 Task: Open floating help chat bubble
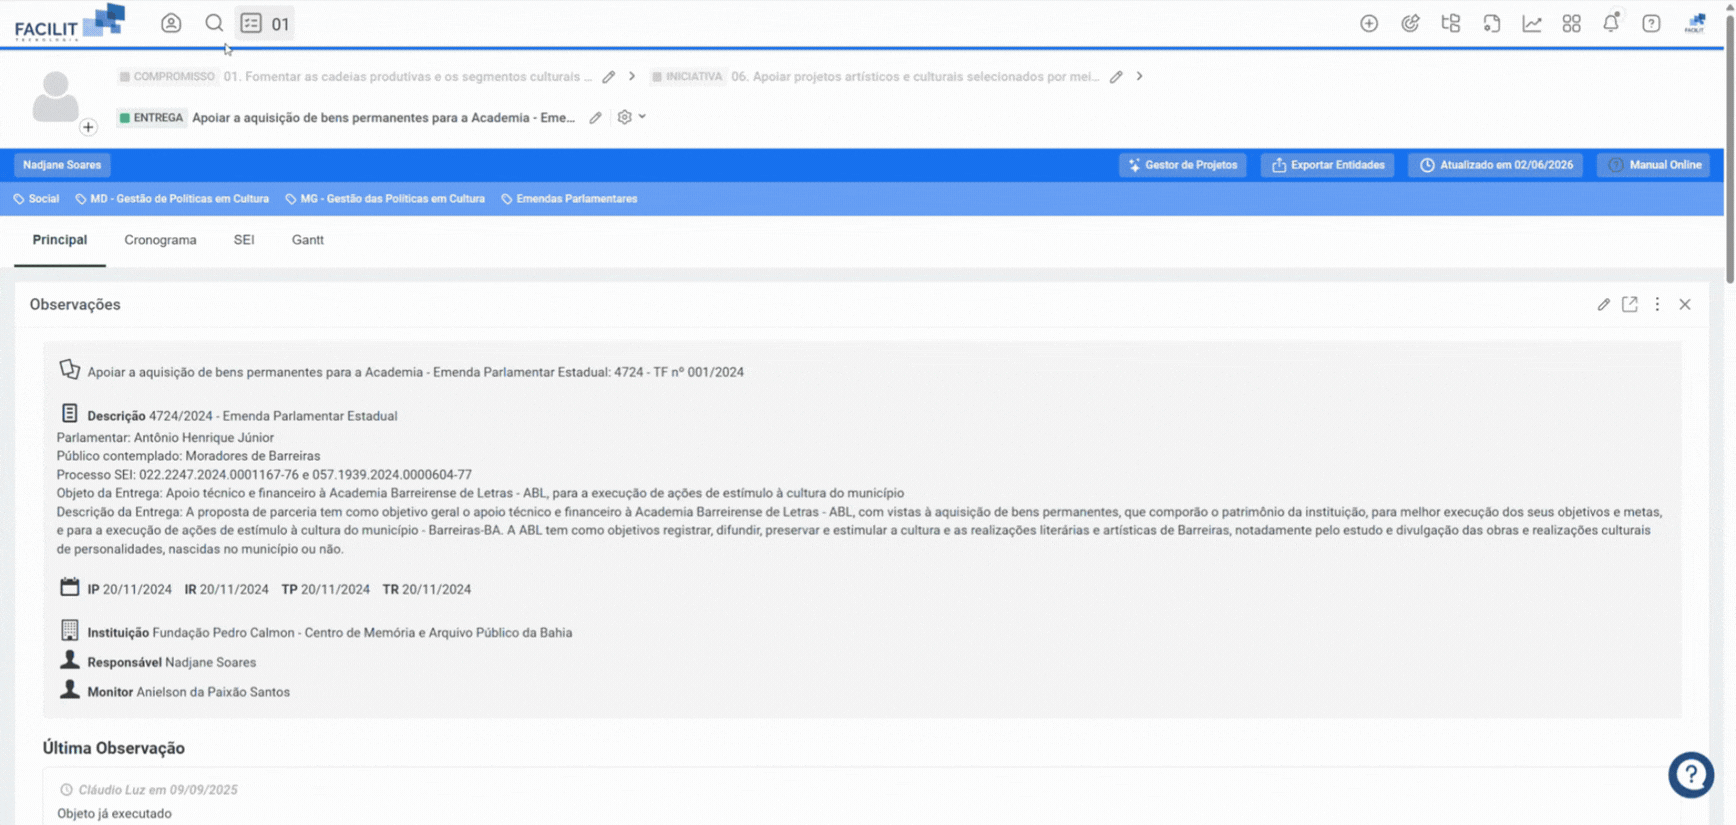coord(1691,775)
